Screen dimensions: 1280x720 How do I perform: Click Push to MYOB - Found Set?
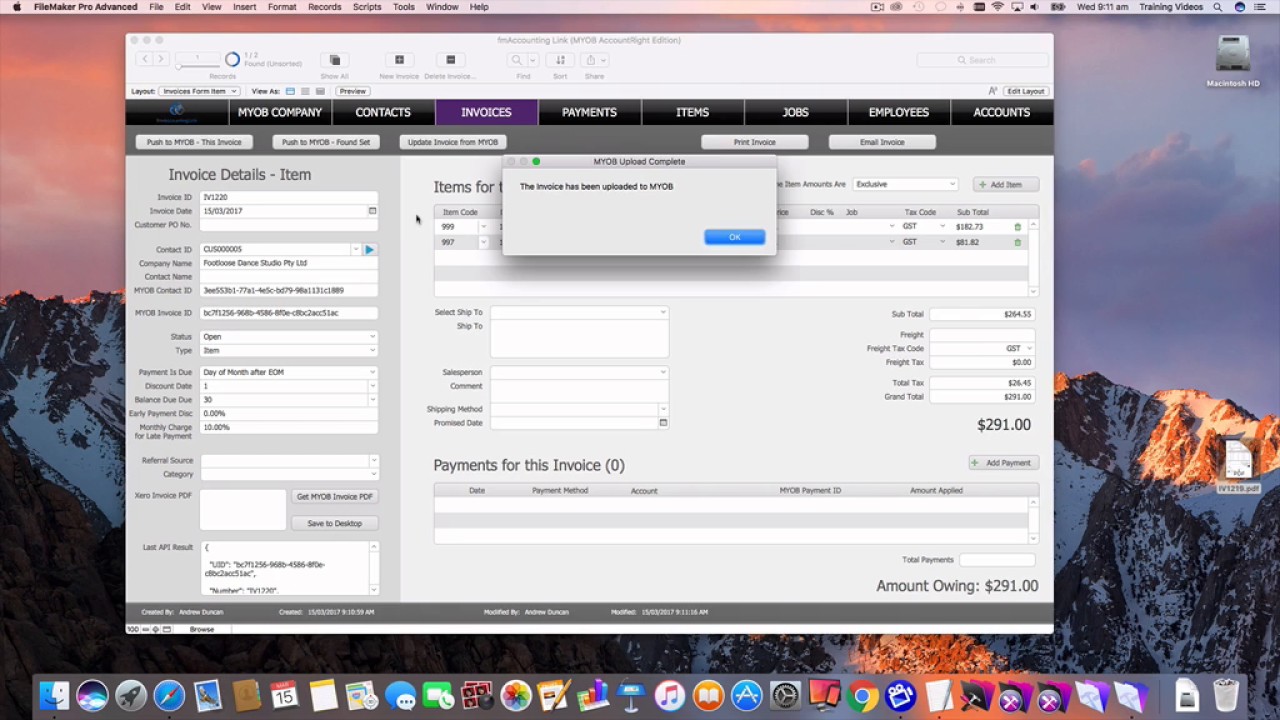click(x=326, y=142)
